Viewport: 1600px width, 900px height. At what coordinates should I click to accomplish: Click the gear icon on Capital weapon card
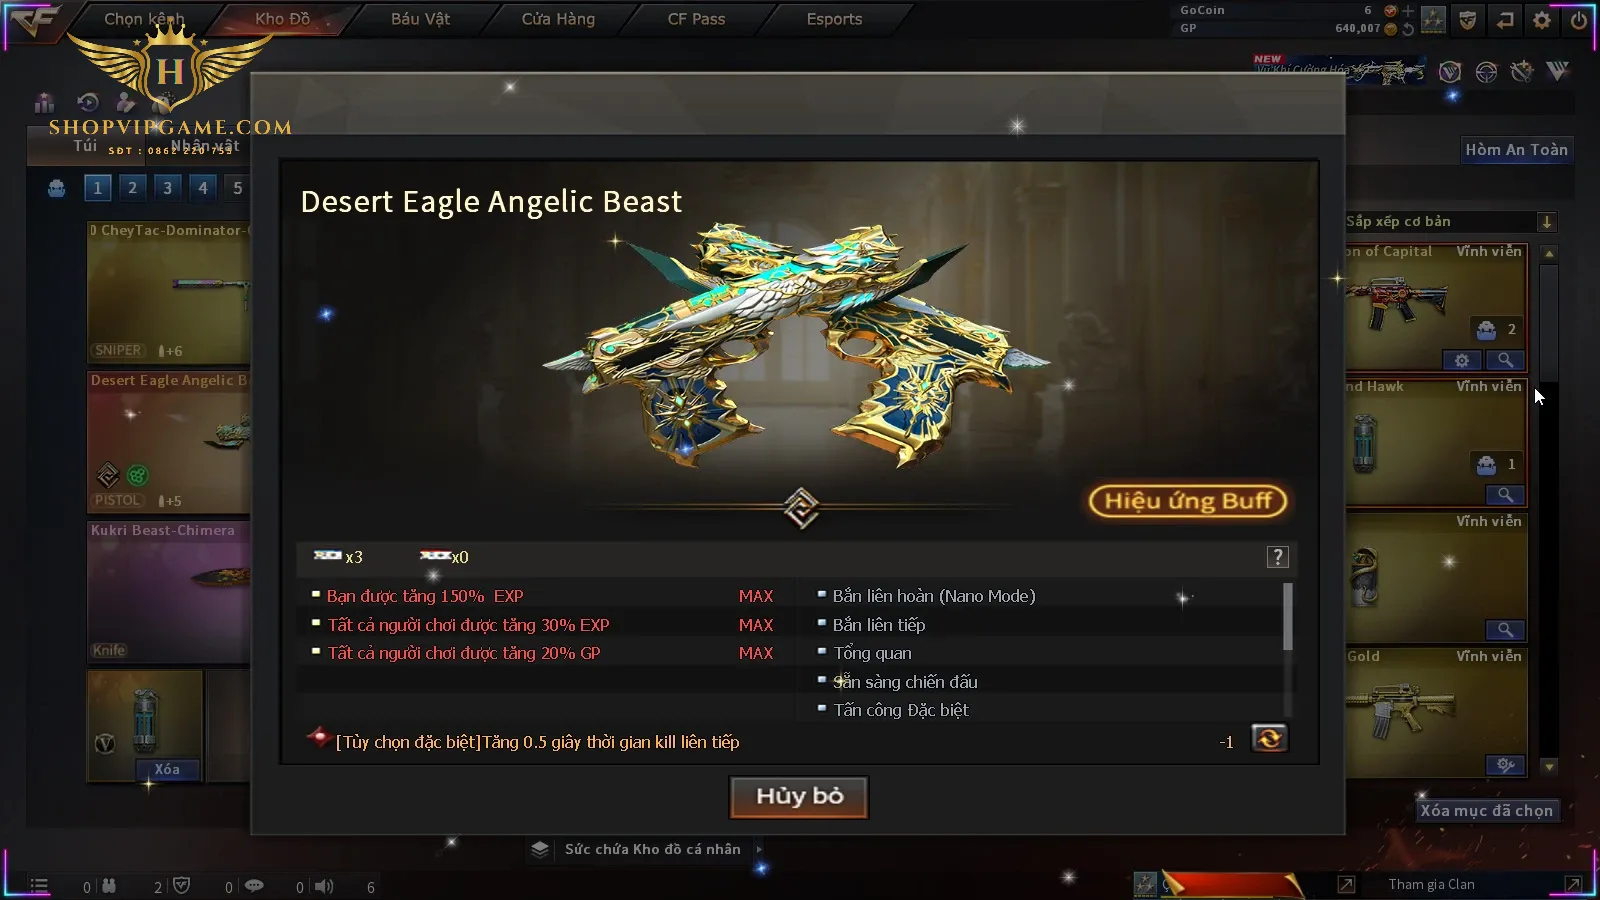click(x=1462, y=360)
